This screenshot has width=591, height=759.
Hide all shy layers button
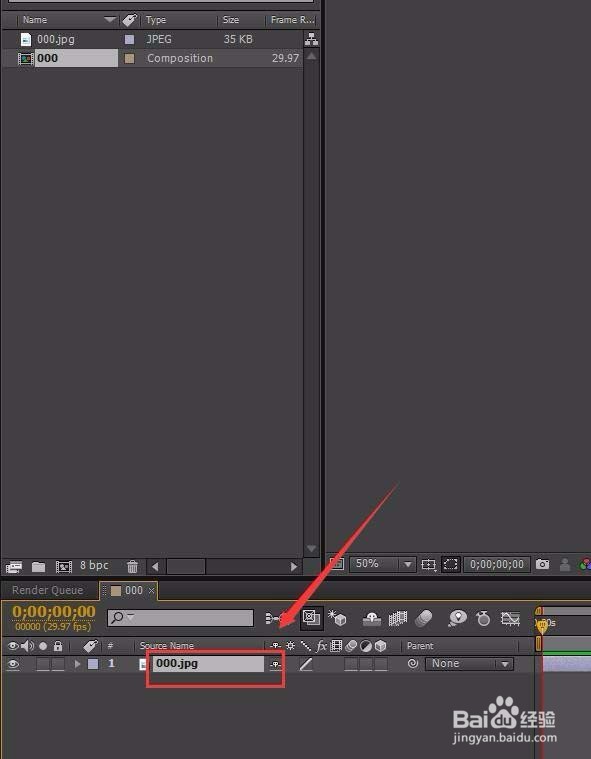[x=372, y=619]
